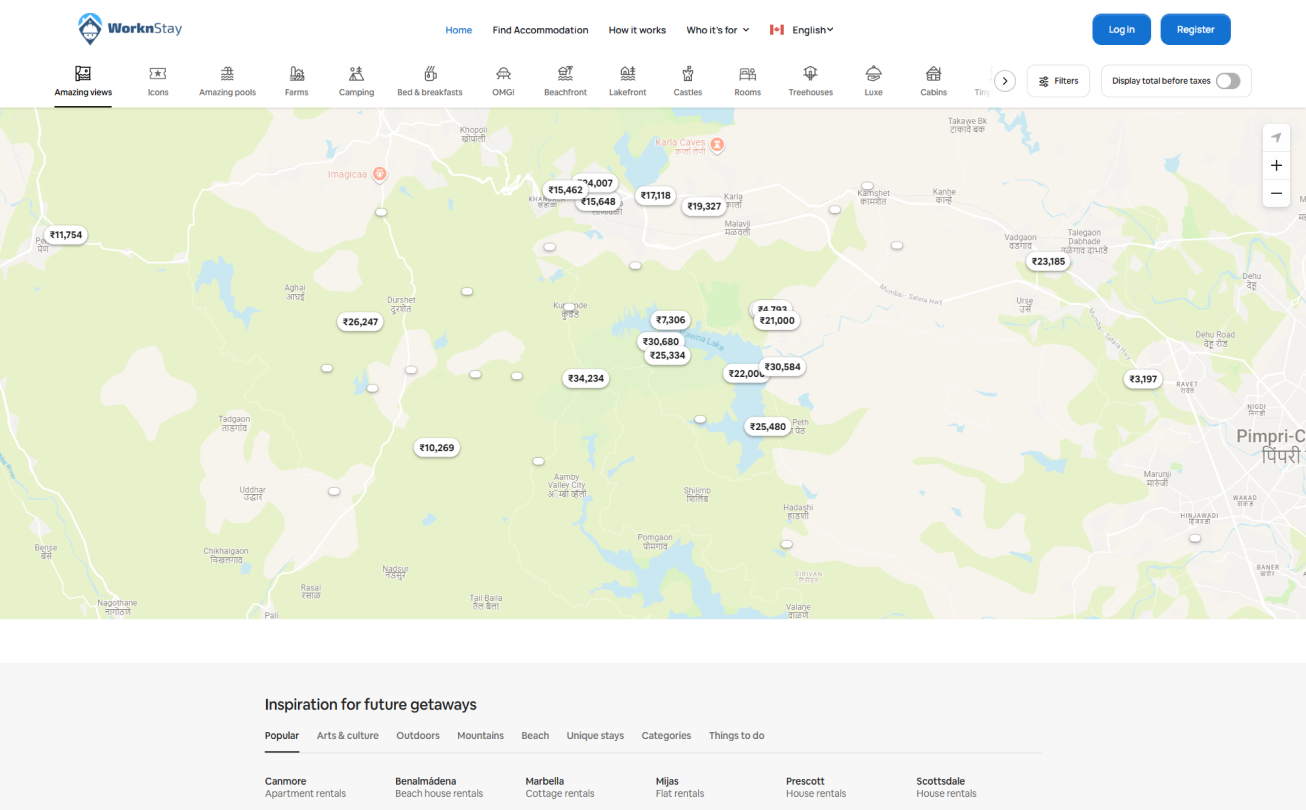The height and width of the screenshot is (810, 1306).
Task: Select the Amazing pools category icon
Action: pyautogui.click(x=227, y=74)
